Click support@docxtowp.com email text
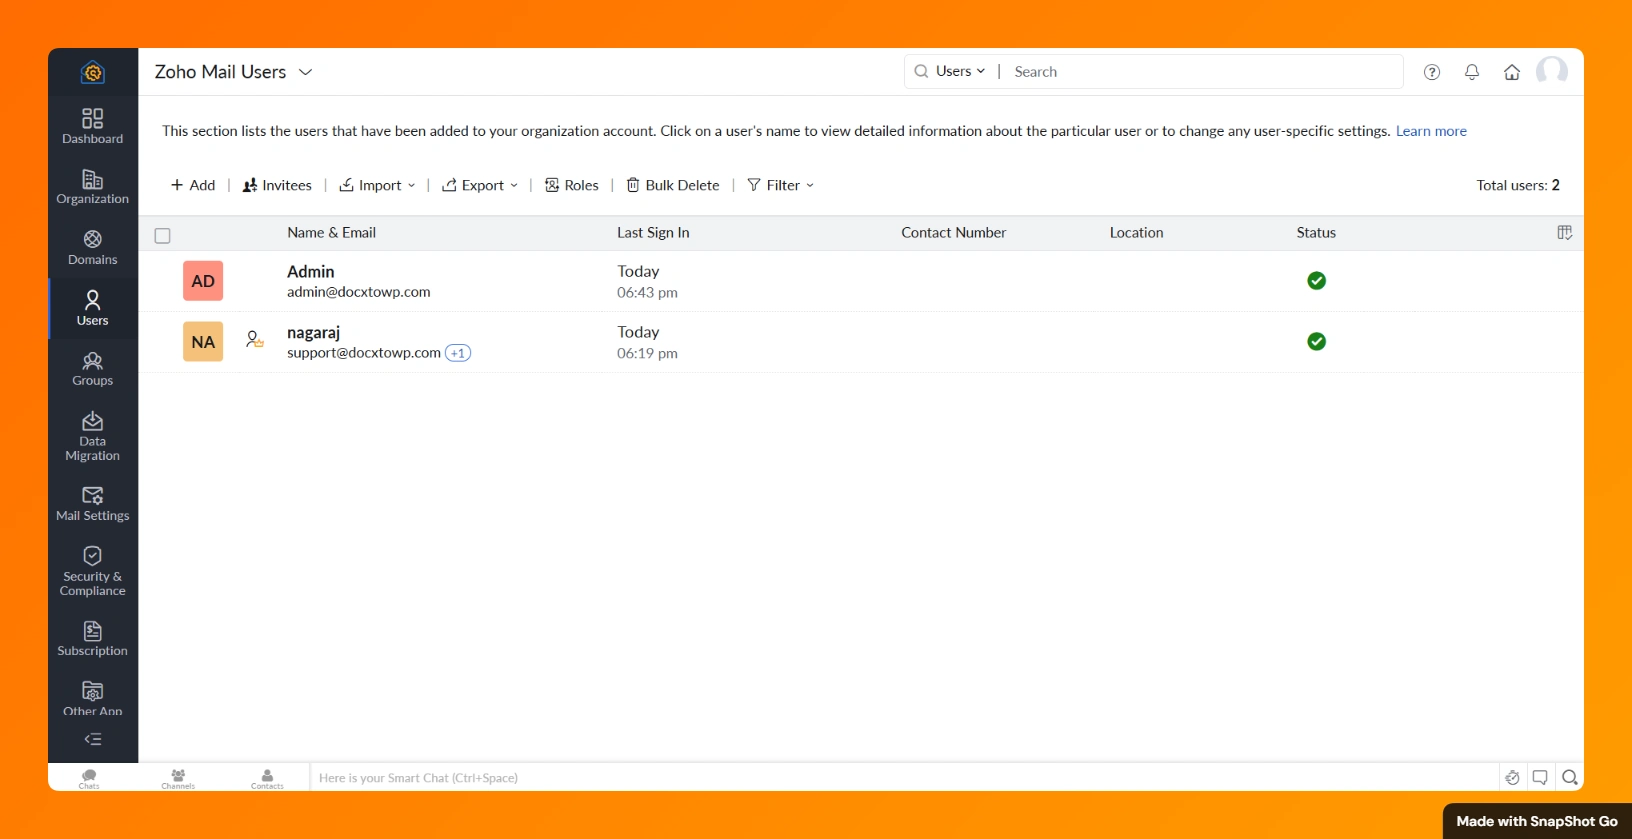Viewport: 1632px width, 839px height. click(364, 353)
